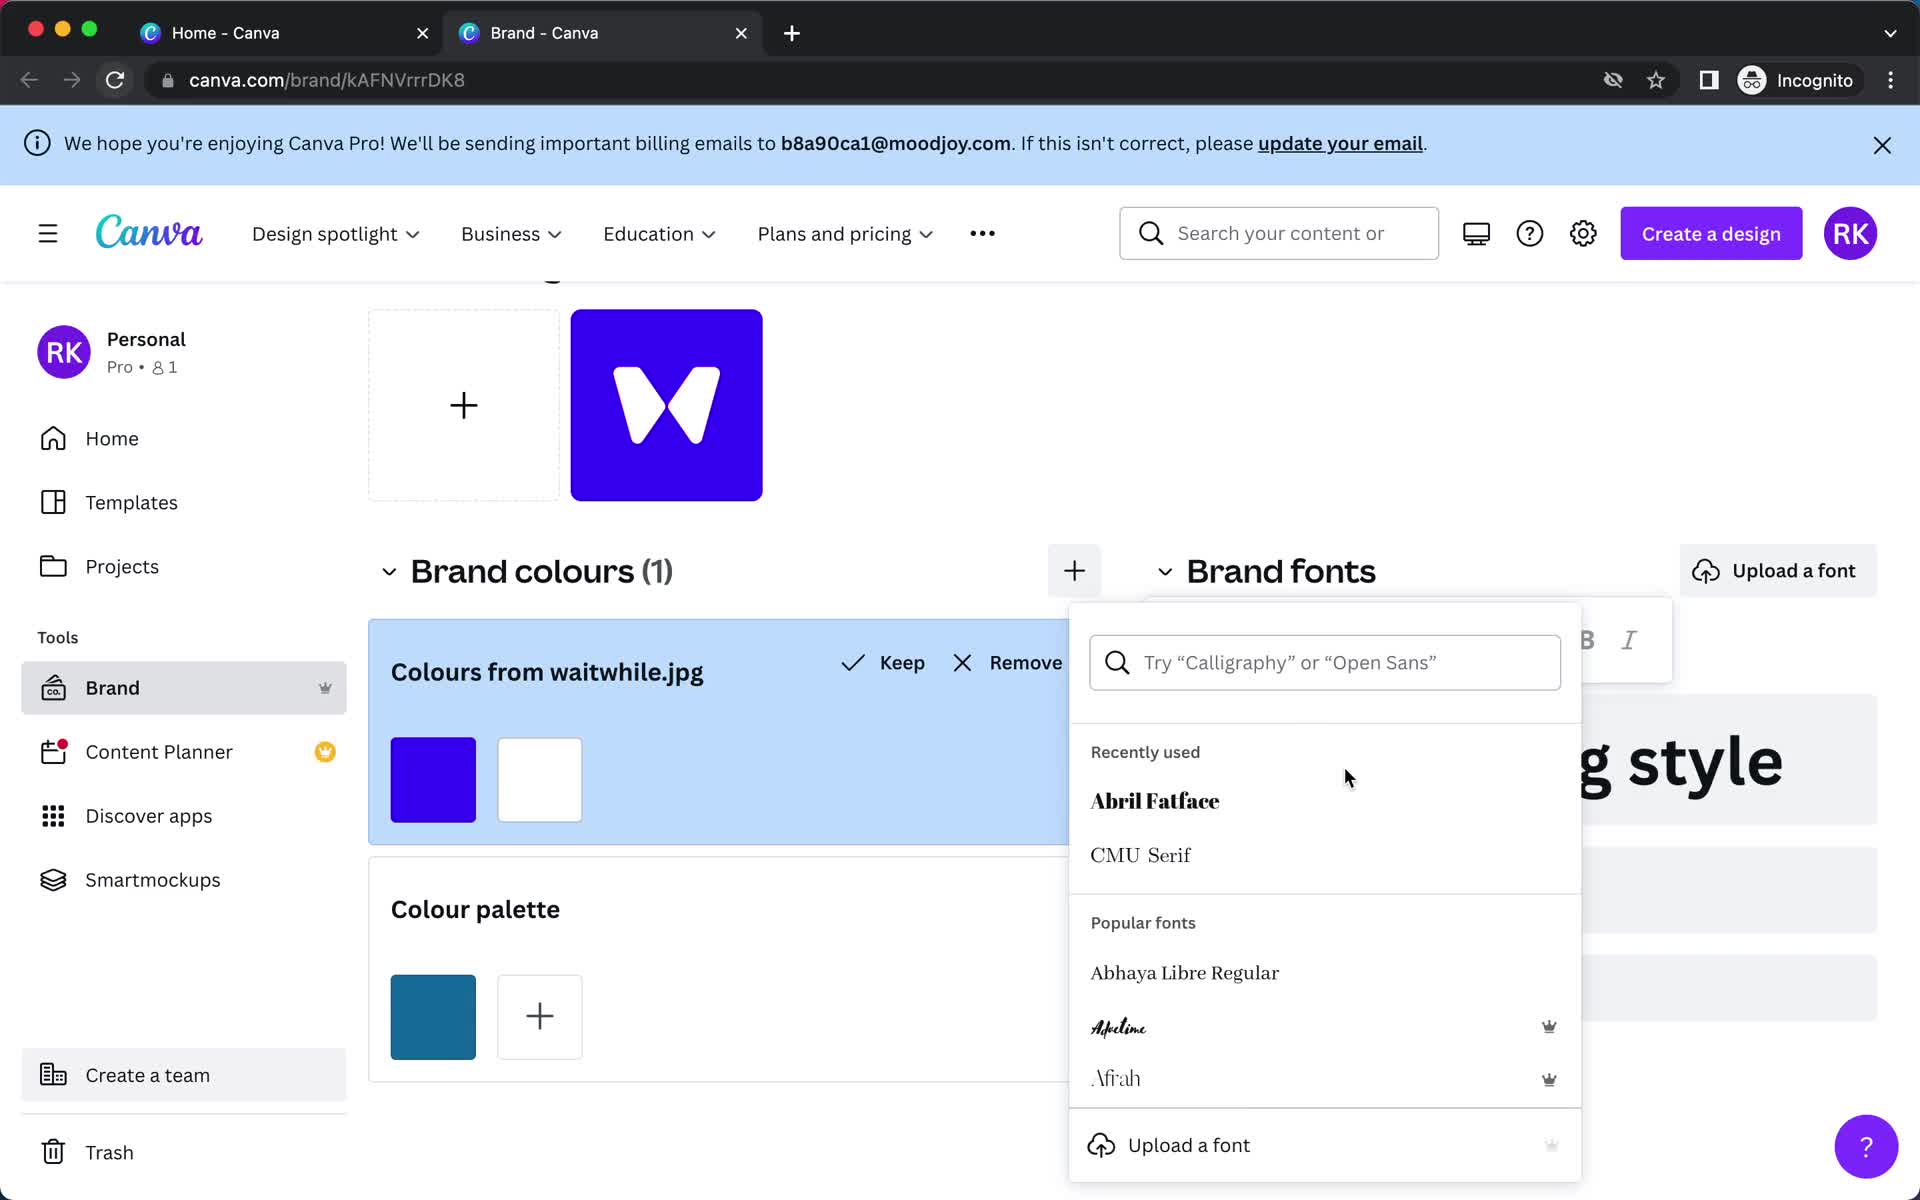Close the Home - Canva tab
The width and height of the screenshot is (1920, 1200).
pyautogui.click(x=422, y=33)
